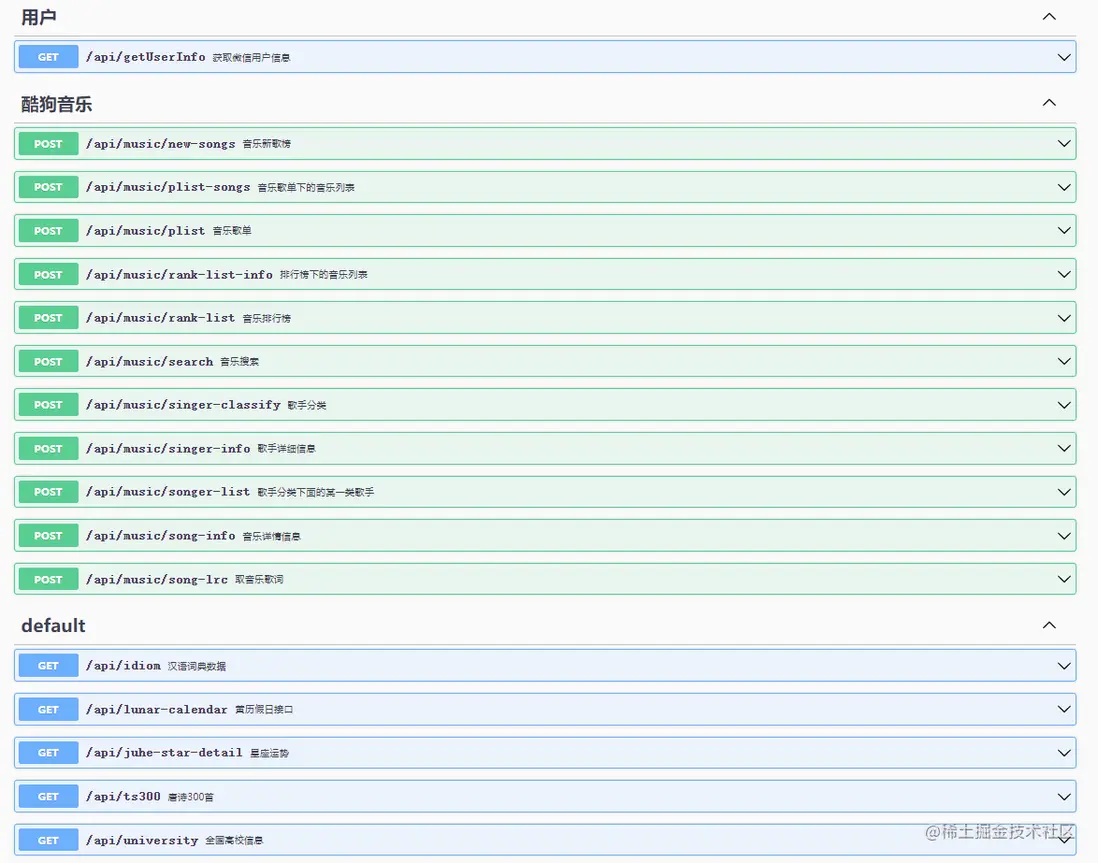Click the GET badge on /api/getUserInfo
Screen dimensions: 1098x863
click(x=47, y=57)
